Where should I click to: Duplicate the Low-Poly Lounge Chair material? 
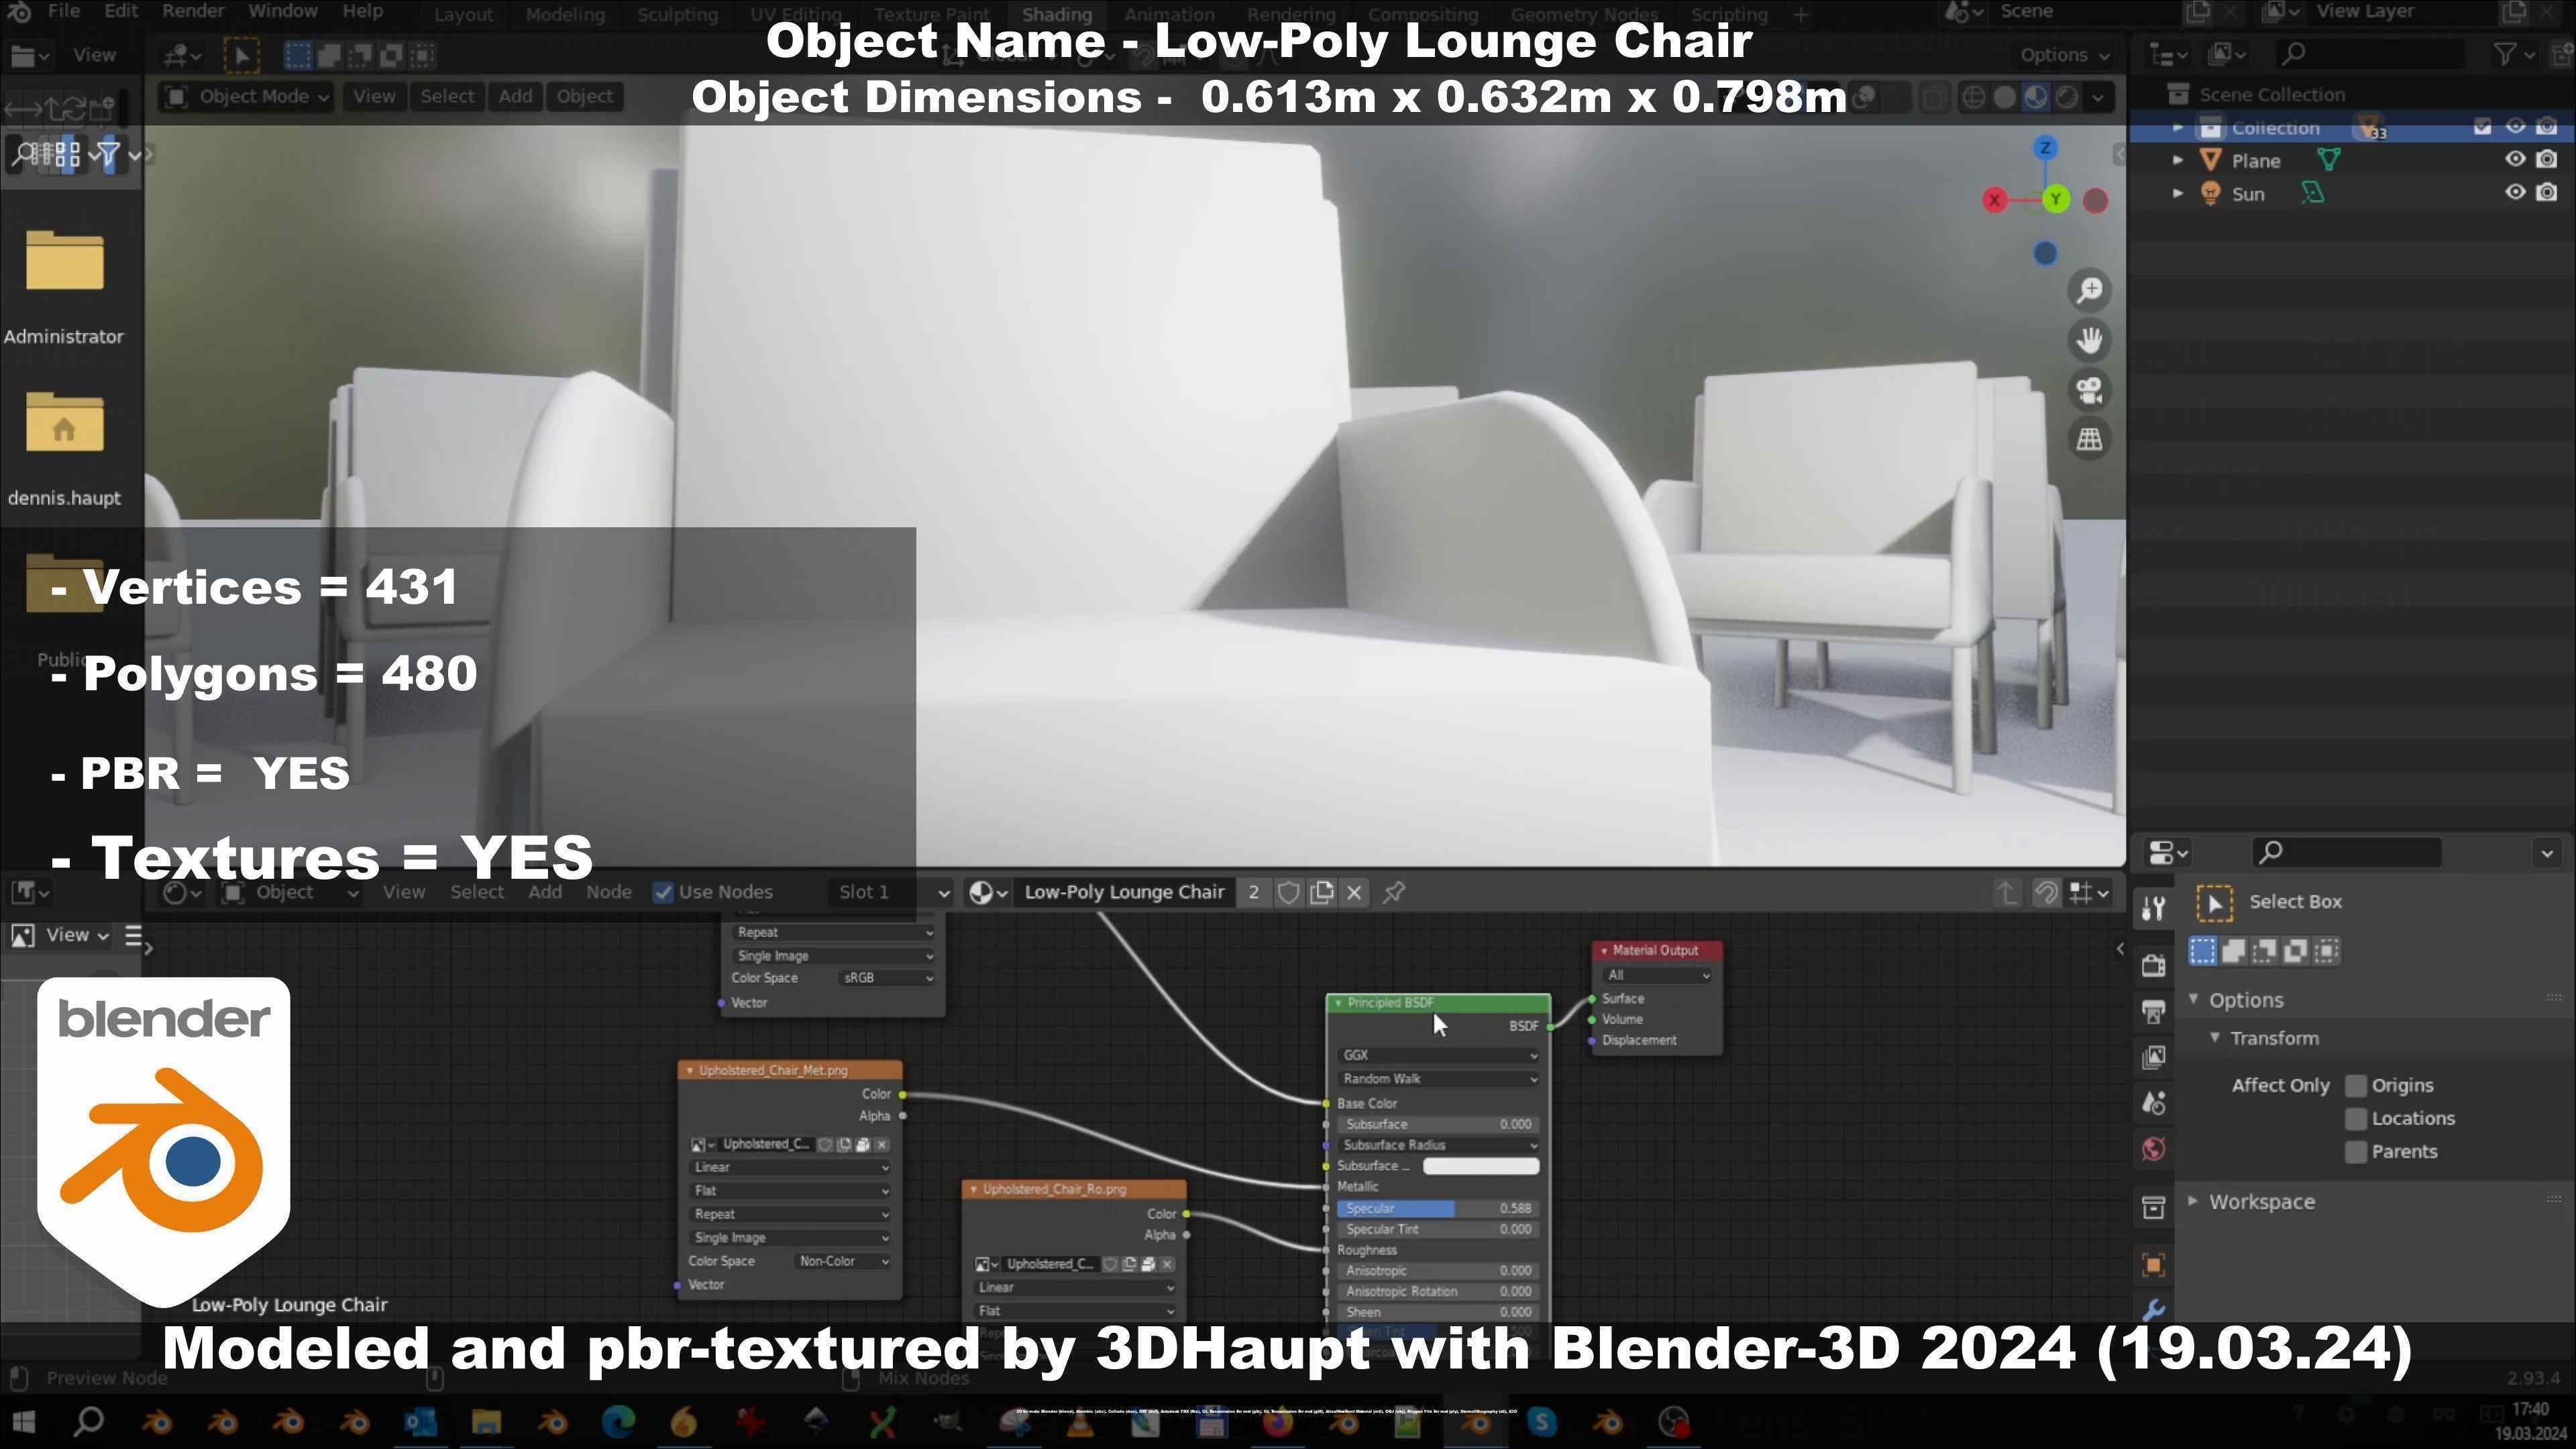click(x=1321, y=892)
